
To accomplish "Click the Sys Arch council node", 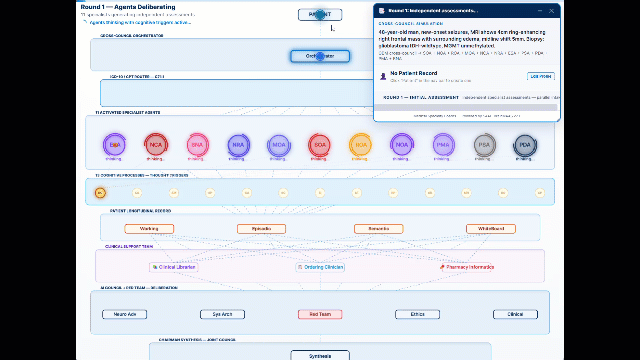I will pos(222,314).
